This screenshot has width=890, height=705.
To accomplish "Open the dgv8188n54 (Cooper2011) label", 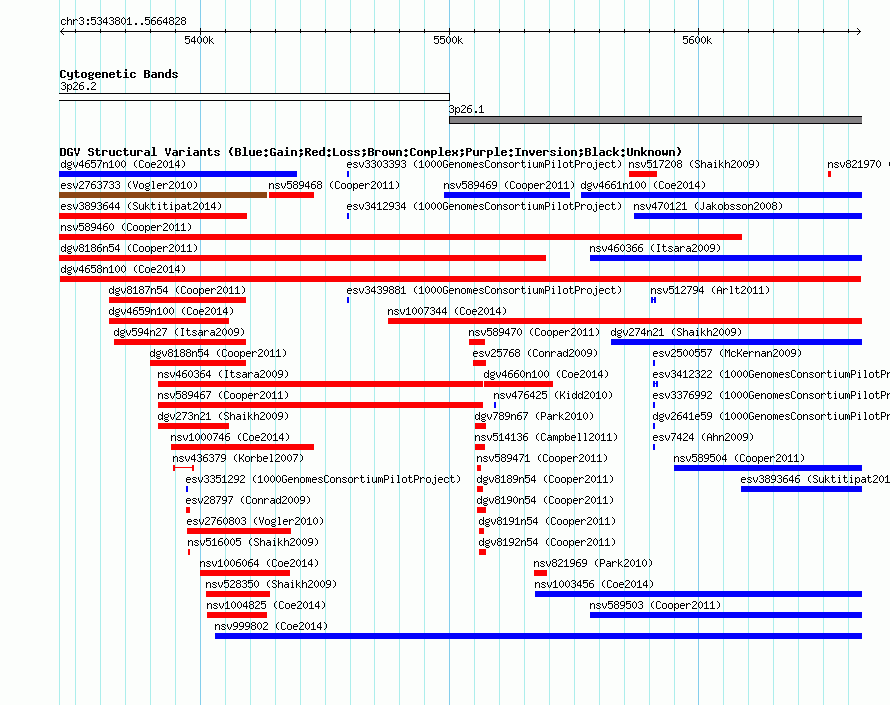I will coord(218,354).
